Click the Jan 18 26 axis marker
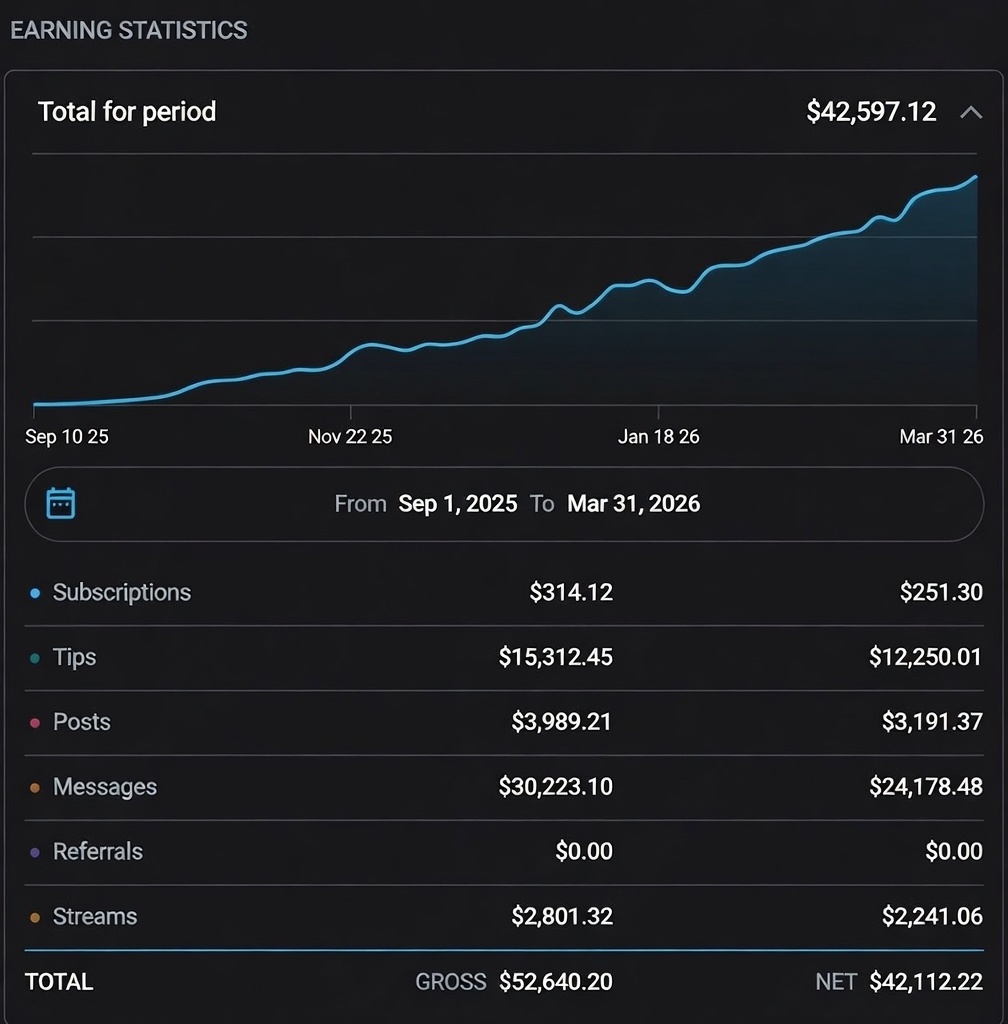The height and width of the screenshot is (1024, 1008). coord(658,437)
